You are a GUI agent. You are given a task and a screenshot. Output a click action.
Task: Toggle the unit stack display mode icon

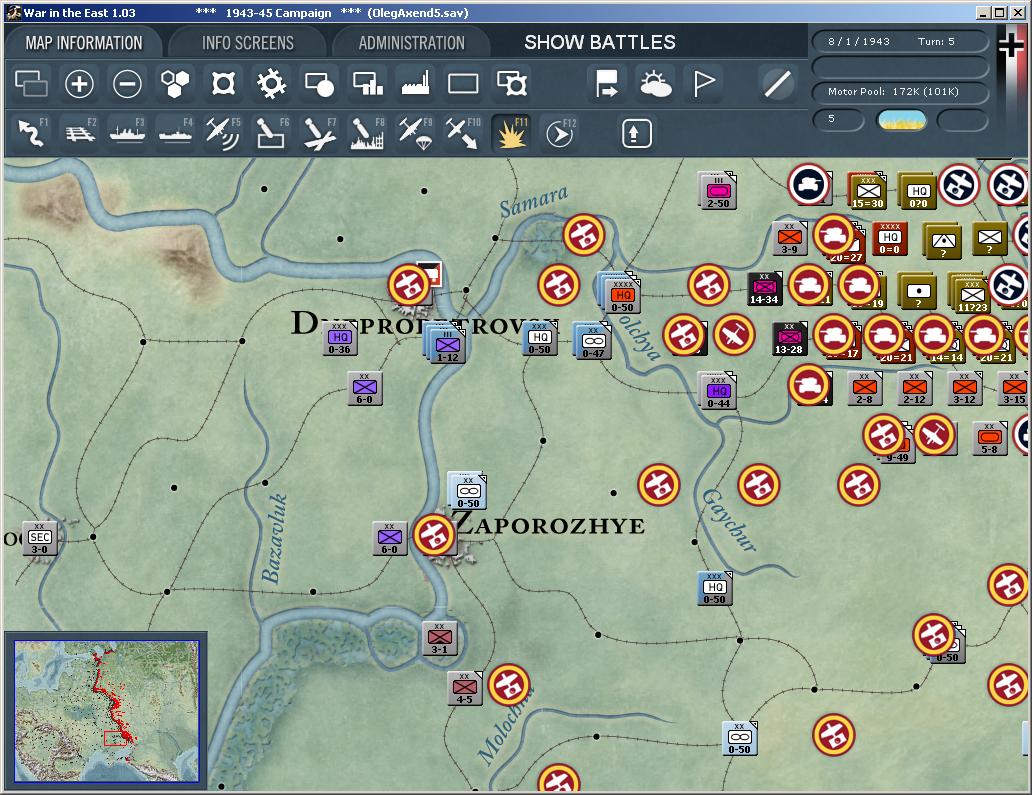31,84
